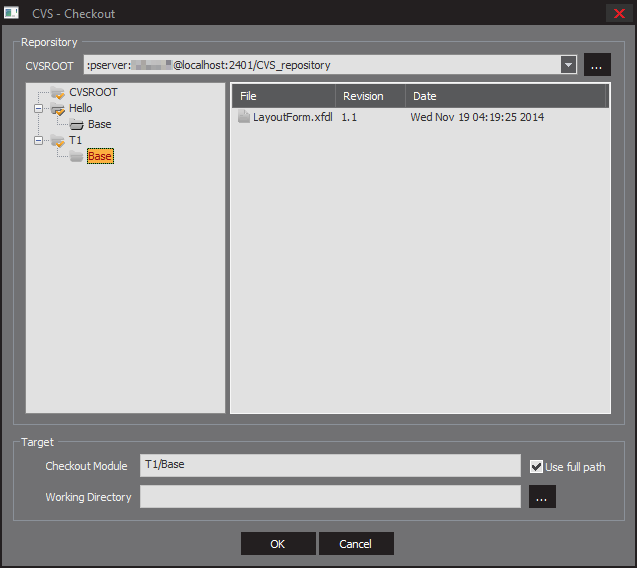Browse for the Working Directory folder
Viewport: 637px width, 568px height.
[542, 497]
